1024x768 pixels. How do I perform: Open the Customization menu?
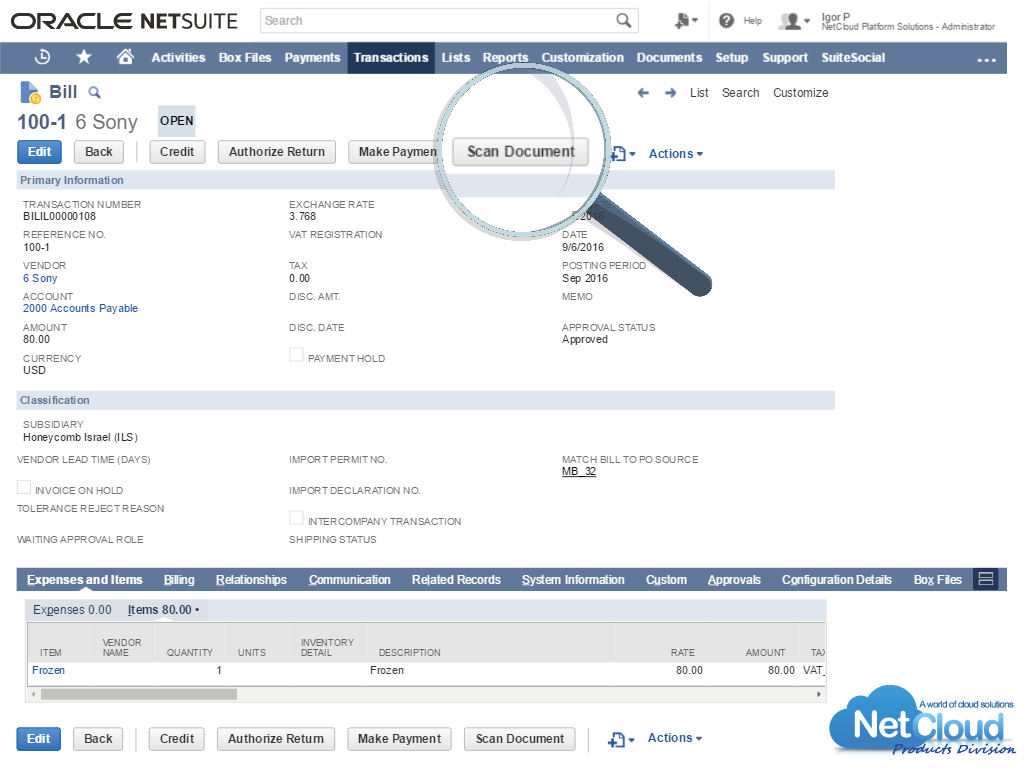coord(583,57)
